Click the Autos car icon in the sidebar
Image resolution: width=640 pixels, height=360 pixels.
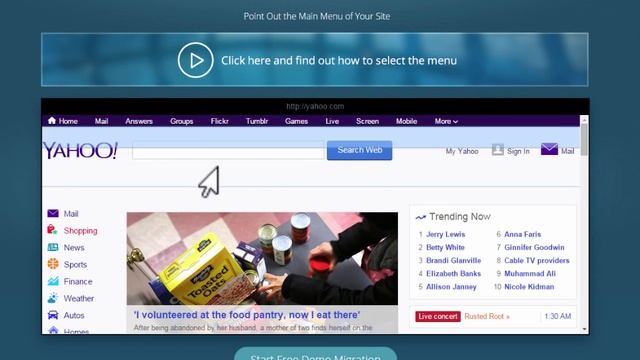tap(53, 315)
